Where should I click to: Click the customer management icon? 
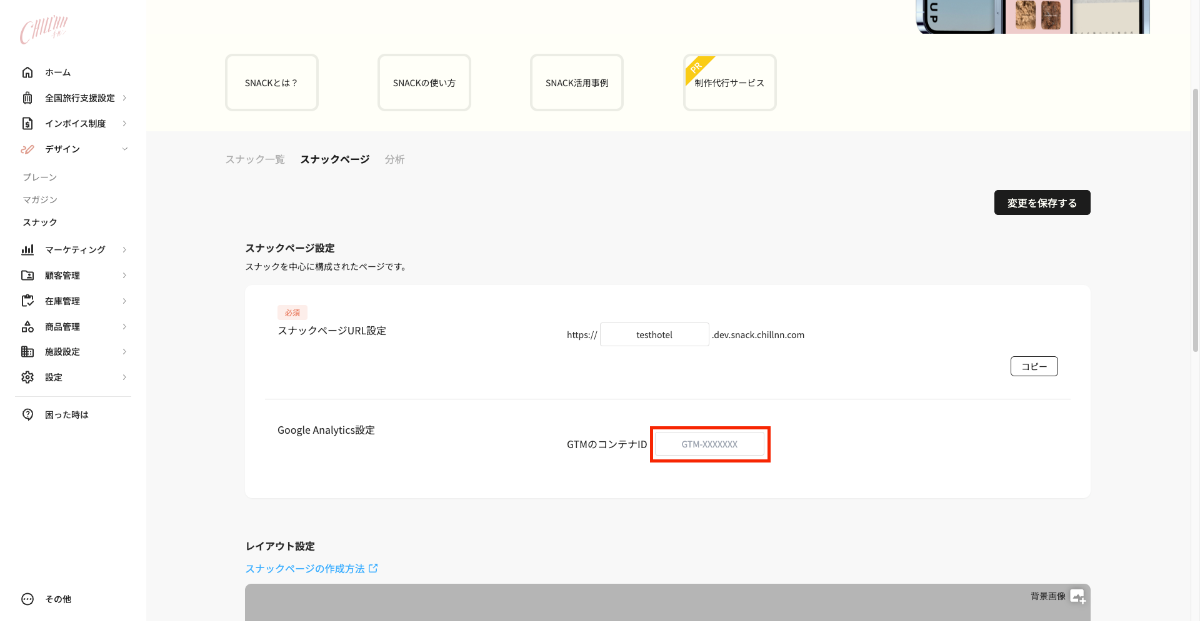(28, 275)
